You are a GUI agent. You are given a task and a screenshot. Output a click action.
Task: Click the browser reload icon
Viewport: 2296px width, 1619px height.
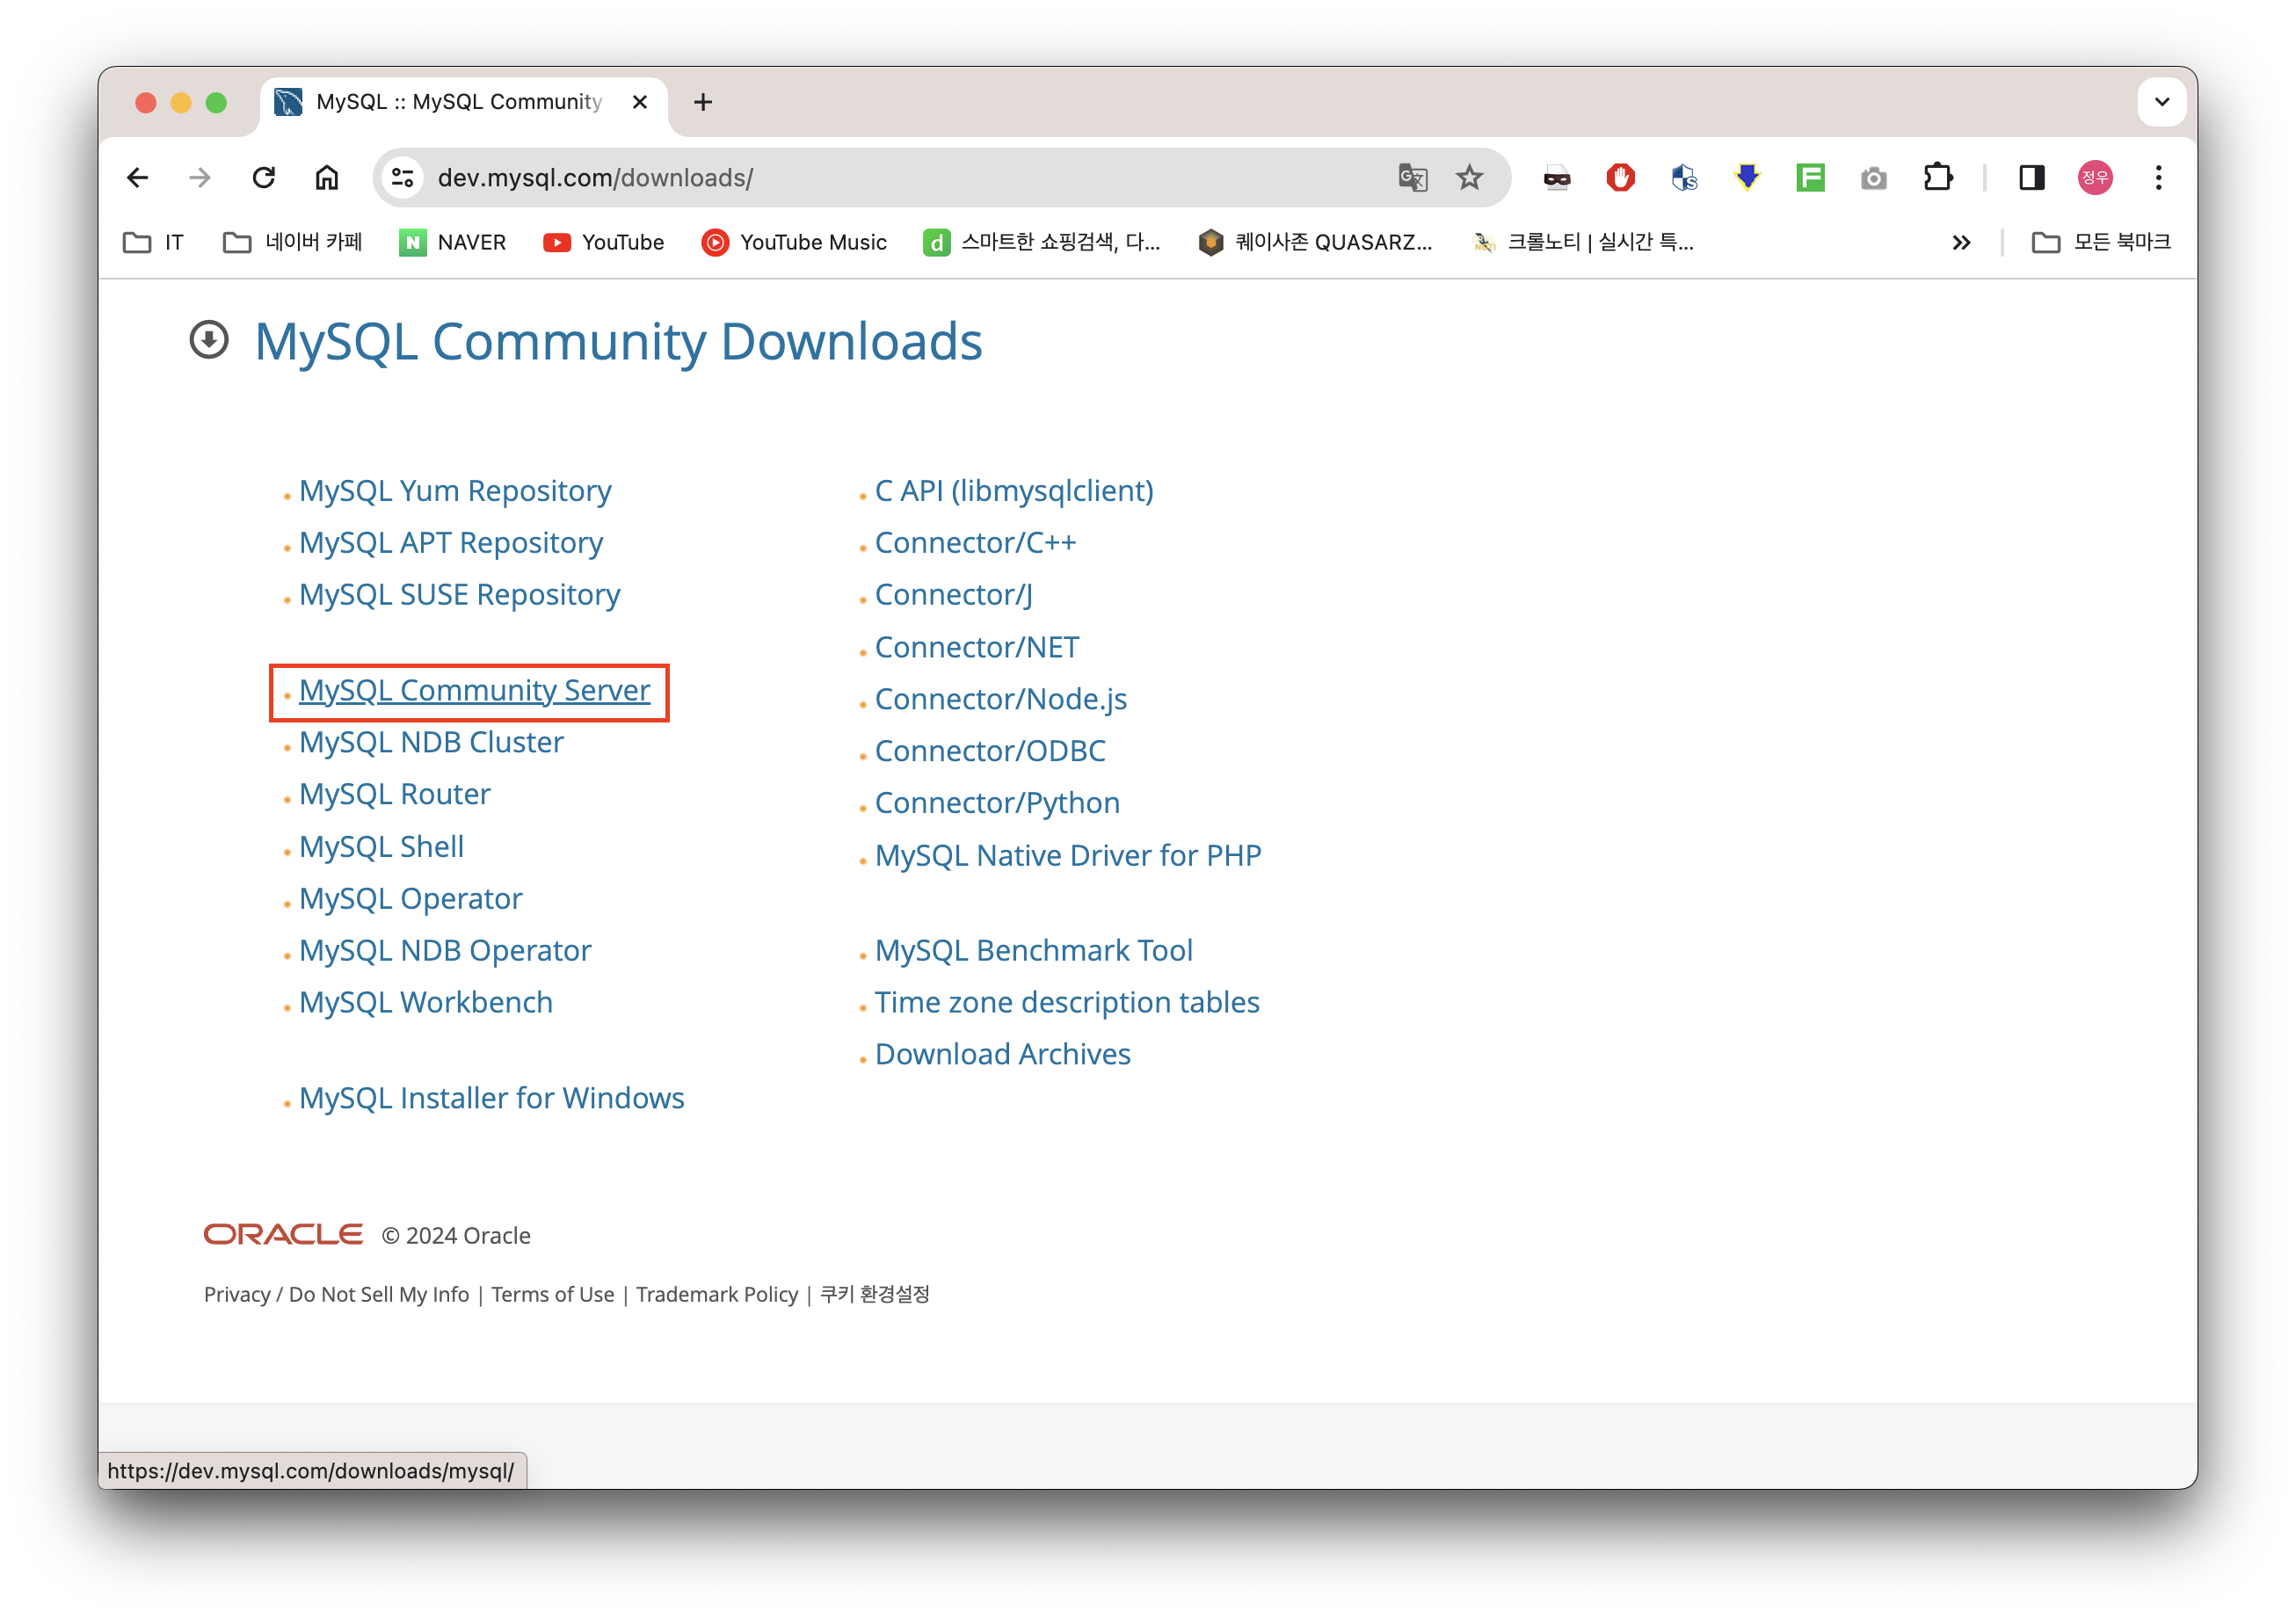[263, 178]
